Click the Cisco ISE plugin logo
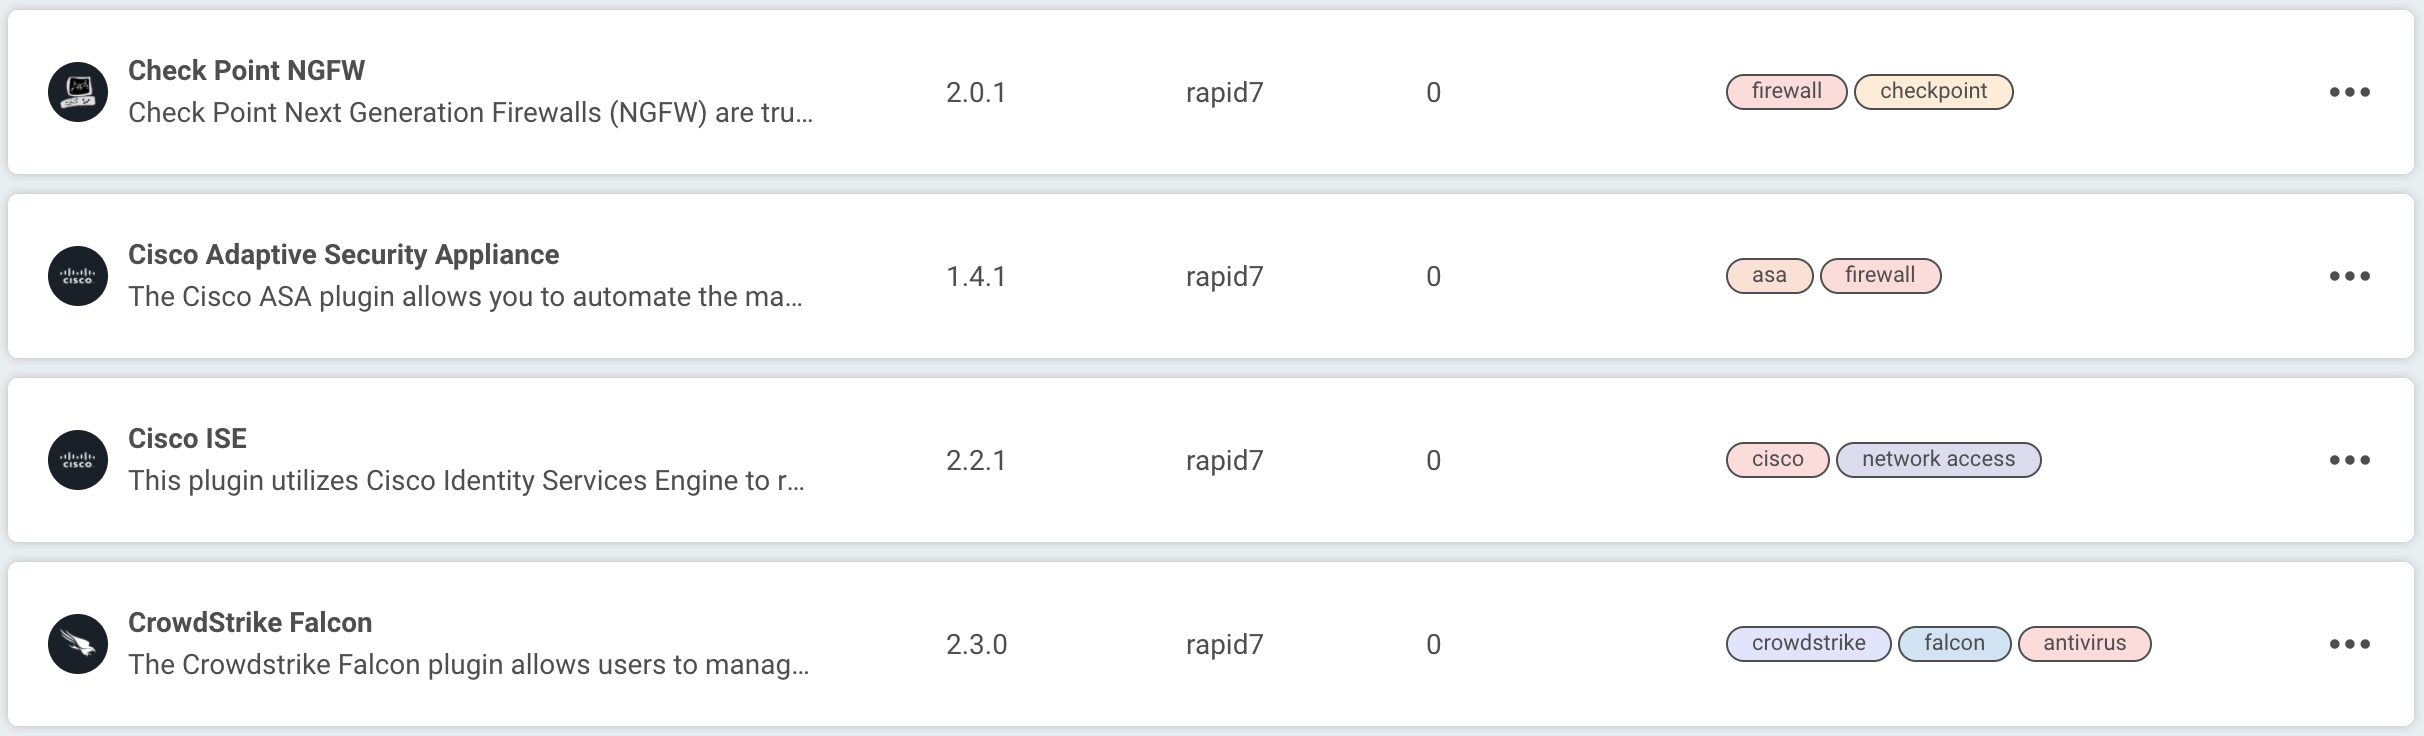 (78, 460)
